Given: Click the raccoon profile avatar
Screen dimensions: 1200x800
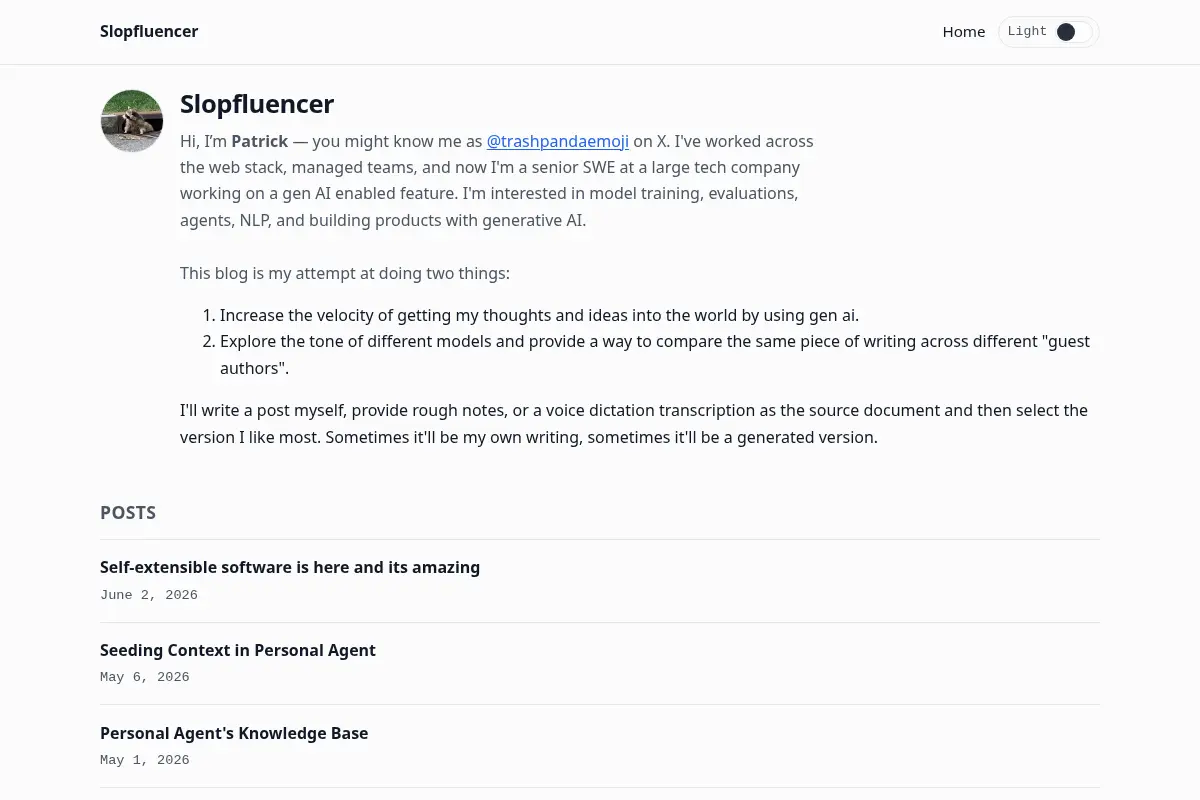Looking at the screenshot, I should [x=132, y=121].
